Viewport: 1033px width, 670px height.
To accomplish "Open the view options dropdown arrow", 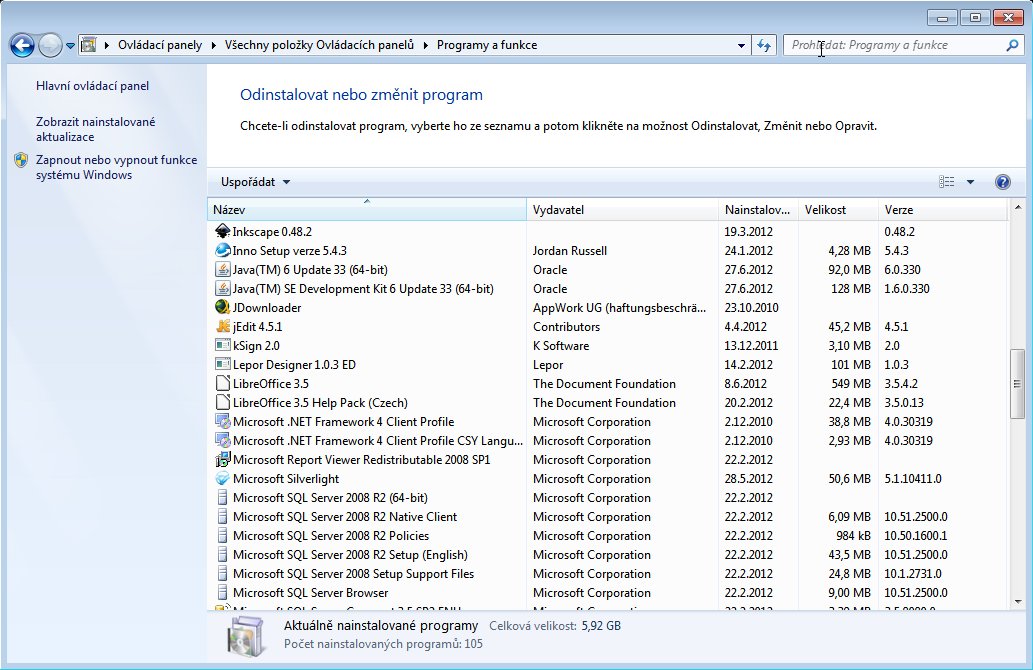I will [970, 182].
